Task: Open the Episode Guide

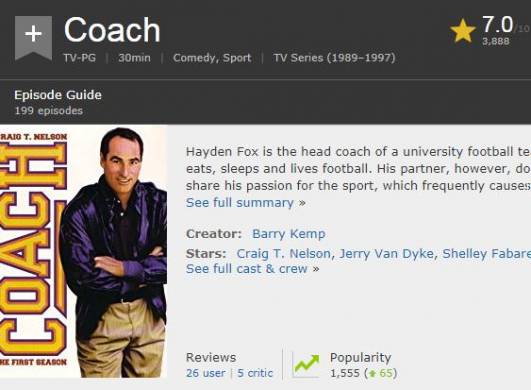Action: pyautogui.click(x=58, y=95)
